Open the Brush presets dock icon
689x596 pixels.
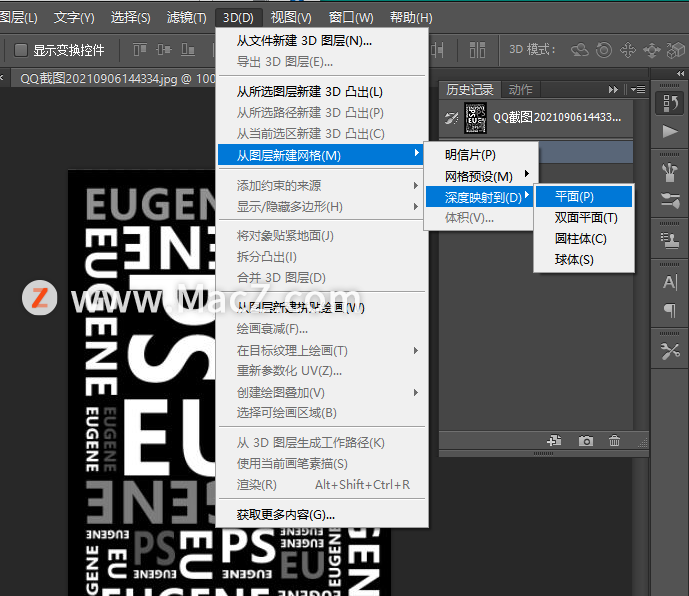pyautogui.click(x=670, y=172)
